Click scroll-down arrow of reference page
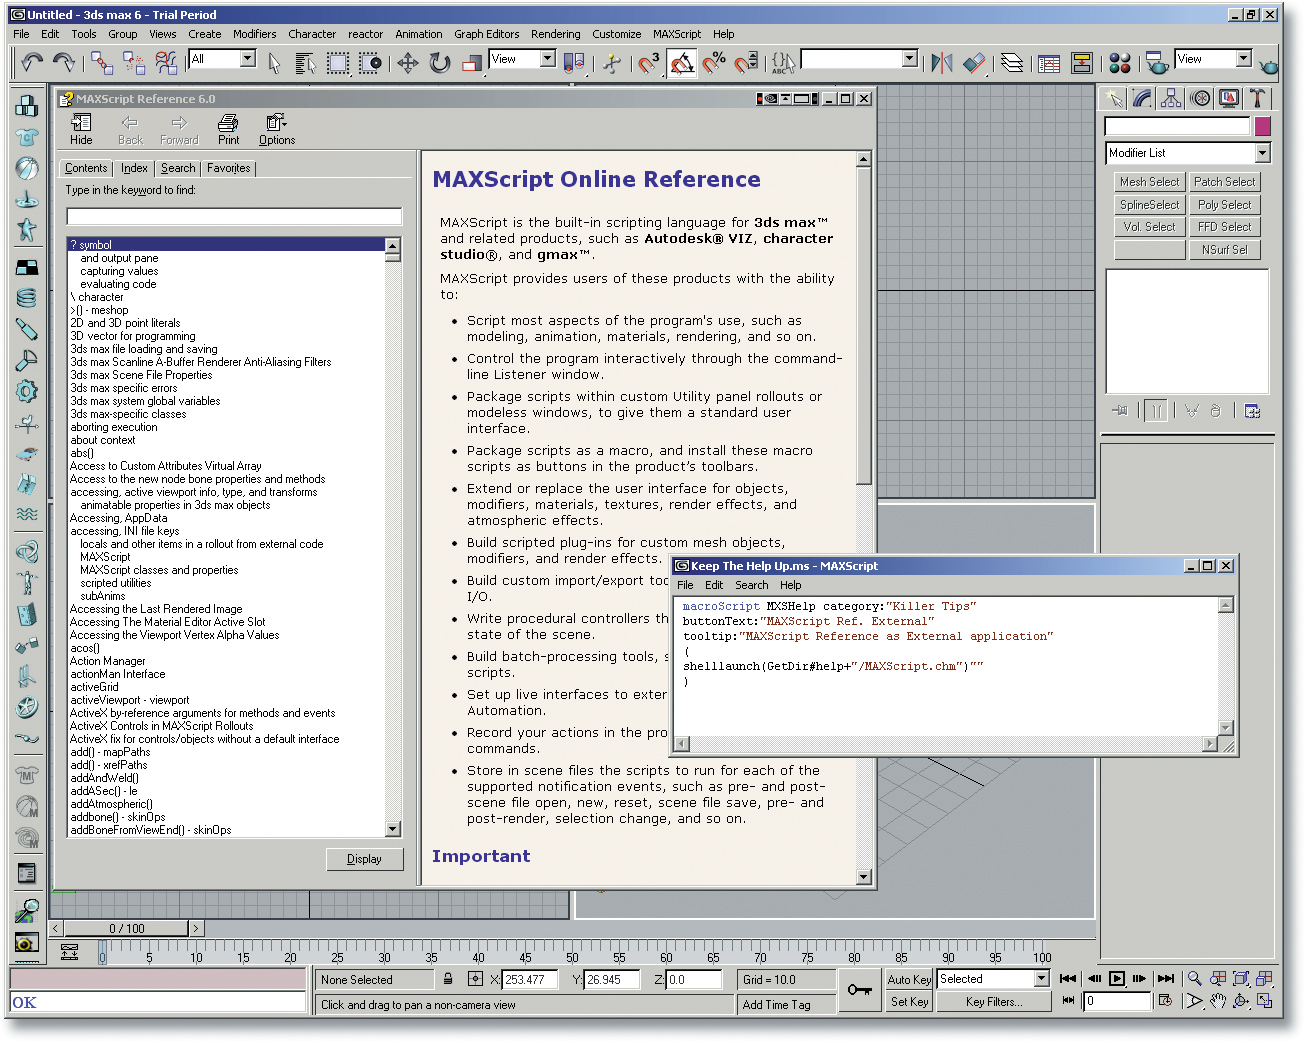The image size is (1304, 1041). pyautogui.click(x=864, y=877)
